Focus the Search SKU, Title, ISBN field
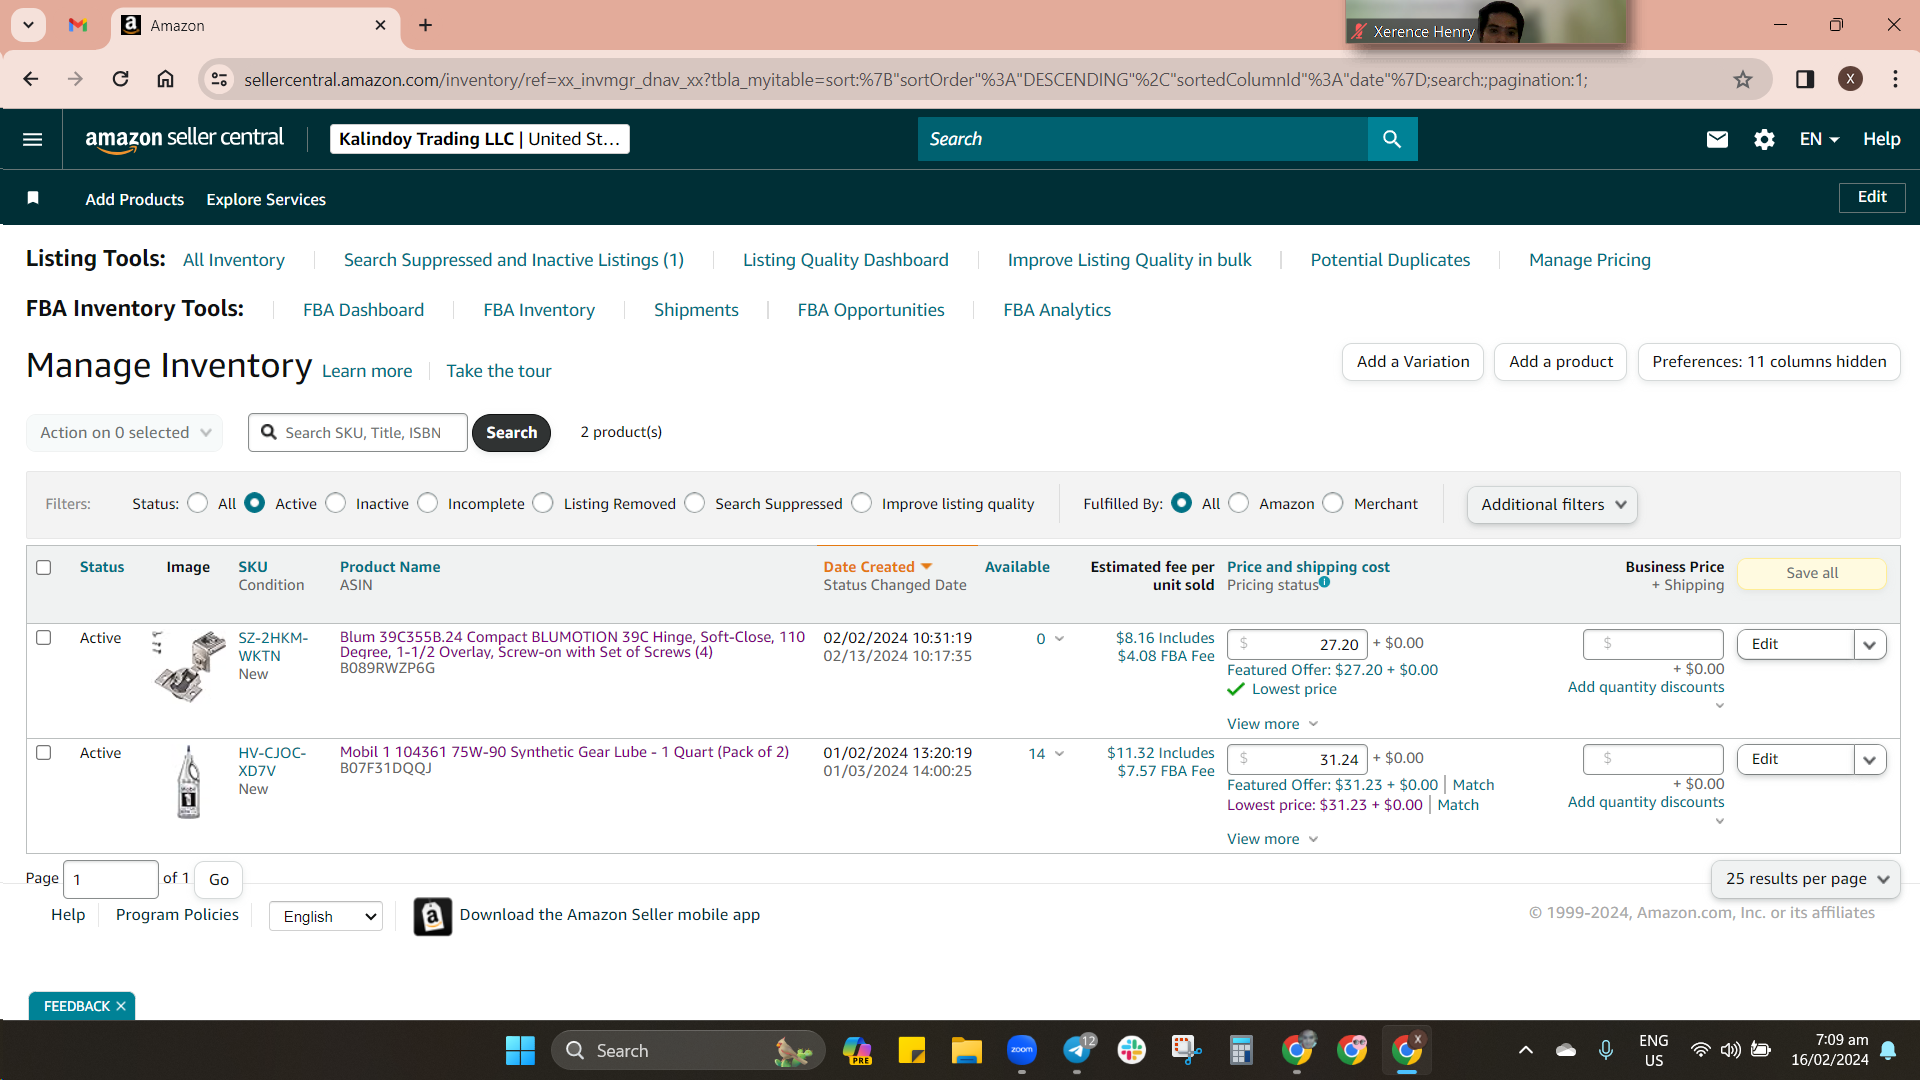This screenshot has height=1080, width=1920. [x=358, y=432]
